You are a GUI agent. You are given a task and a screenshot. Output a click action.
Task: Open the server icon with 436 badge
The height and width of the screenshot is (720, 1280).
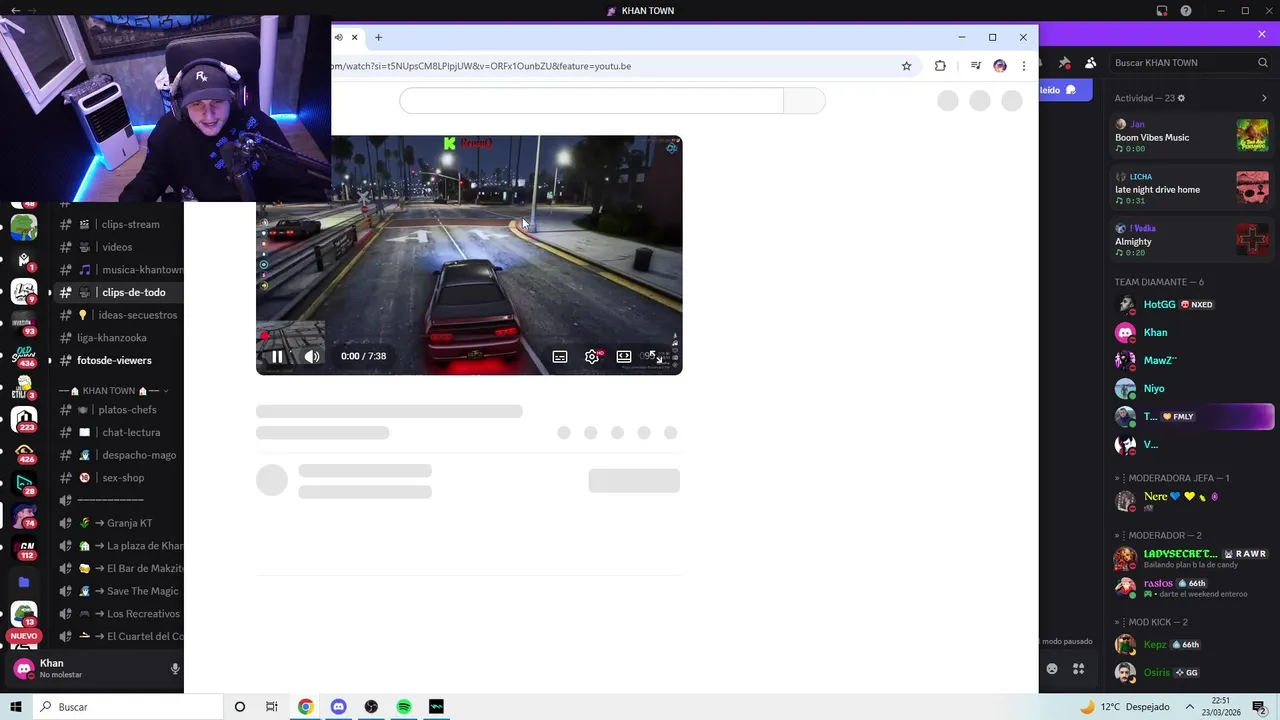pos(24,354)
